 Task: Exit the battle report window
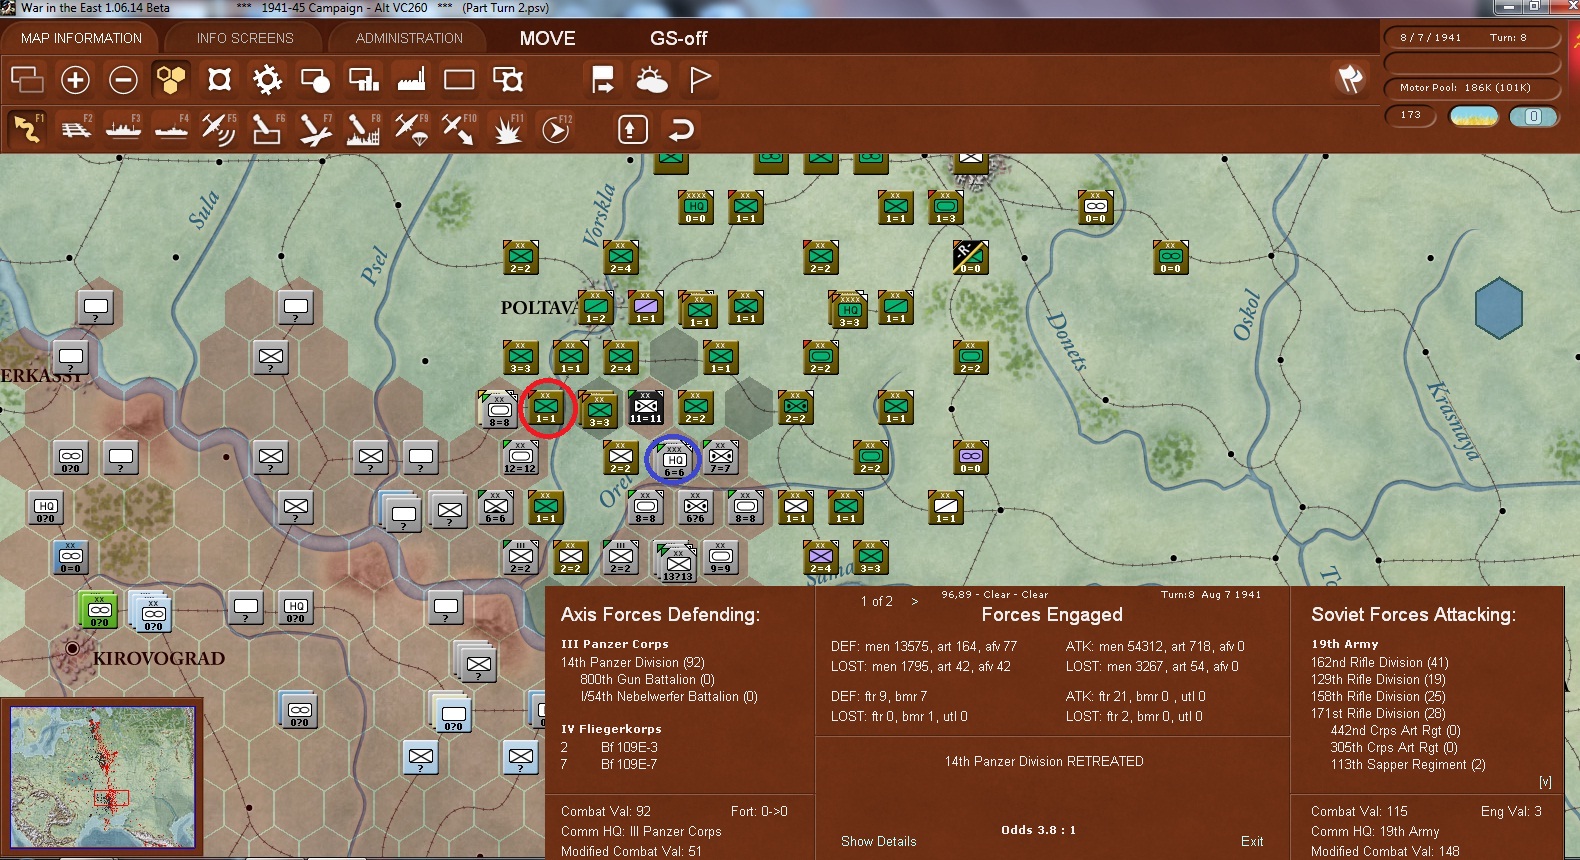pyautogui.click(x=1252, y=841)
